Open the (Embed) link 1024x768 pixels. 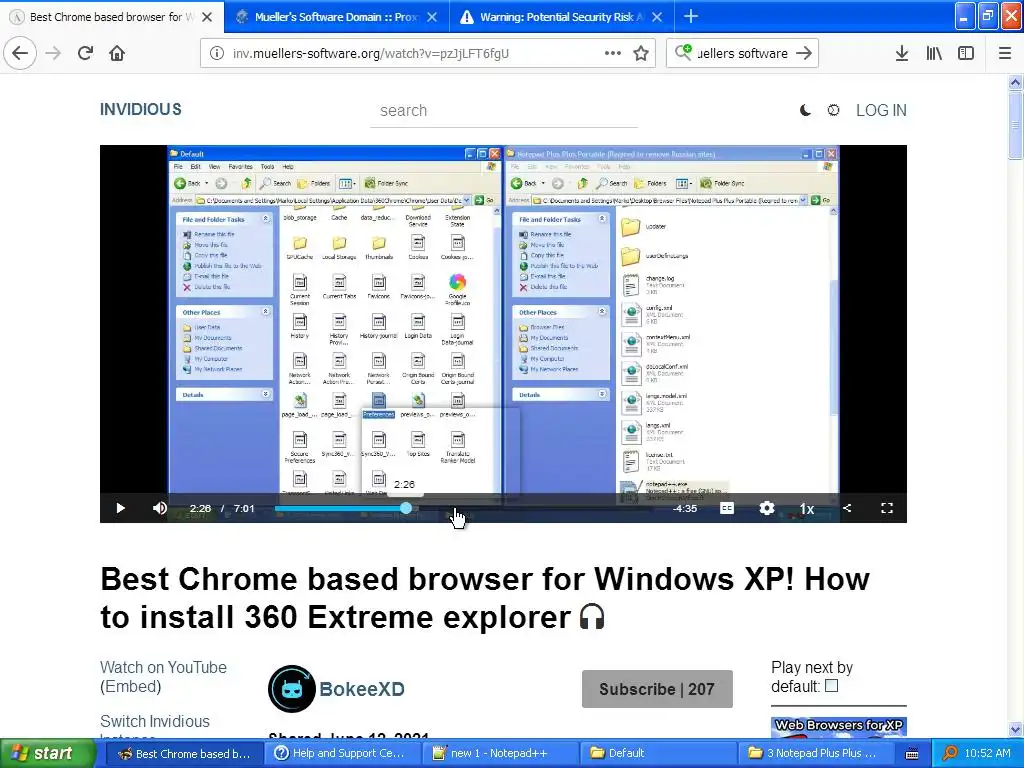131,686
